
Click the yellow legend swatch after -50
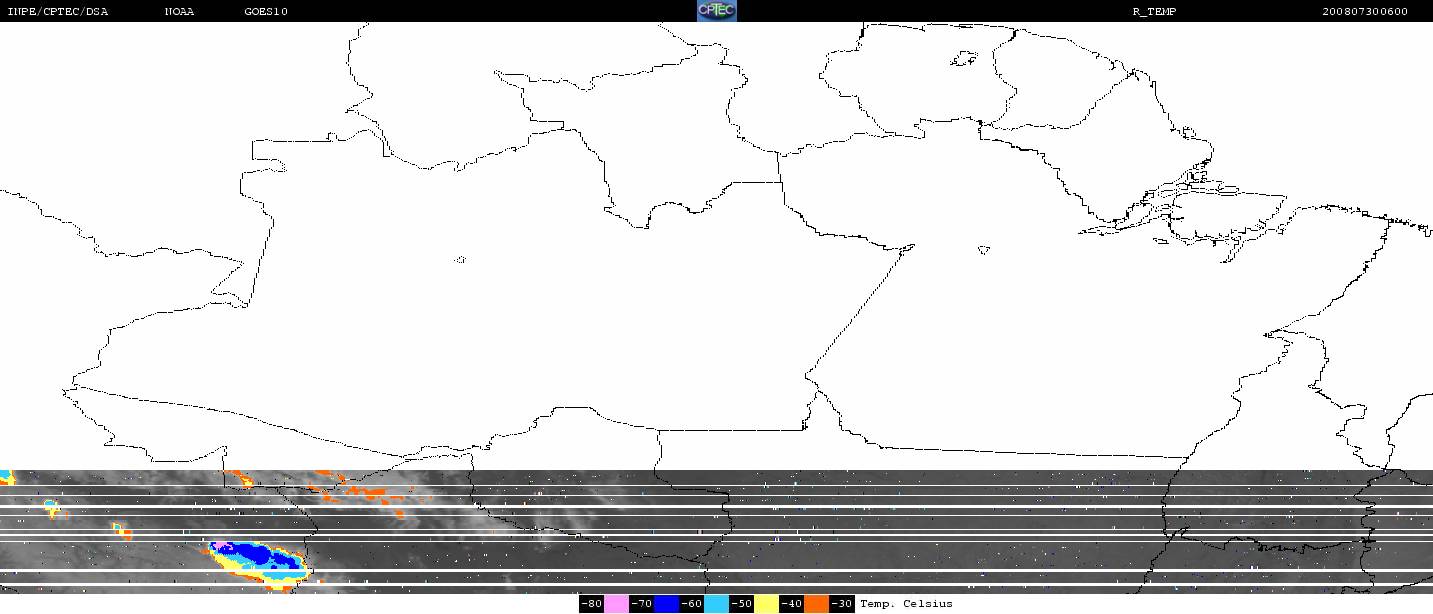(766, 604)
